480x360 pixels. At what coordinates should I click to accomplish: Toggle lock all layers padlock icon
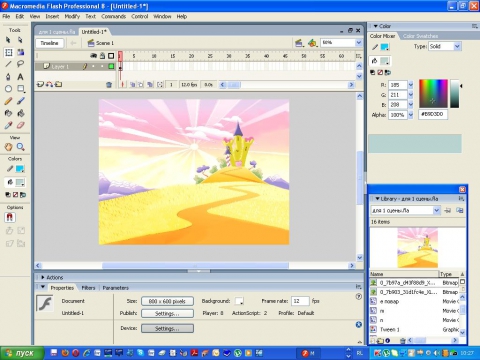point(103,56)
